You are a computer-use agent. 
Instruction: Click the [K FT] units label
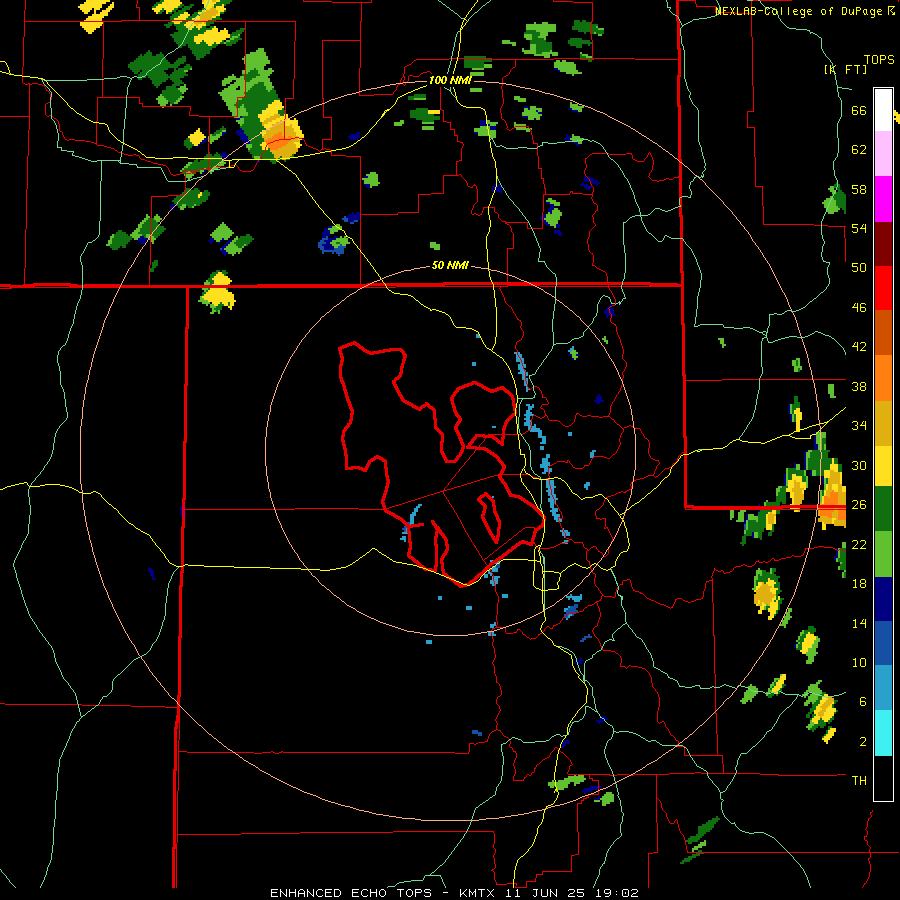click(846, 69)
